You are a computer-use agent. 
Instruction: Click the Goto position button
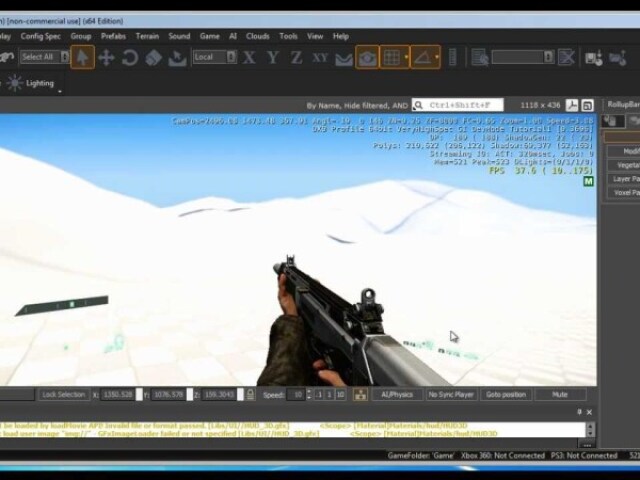tap(506, 395)
